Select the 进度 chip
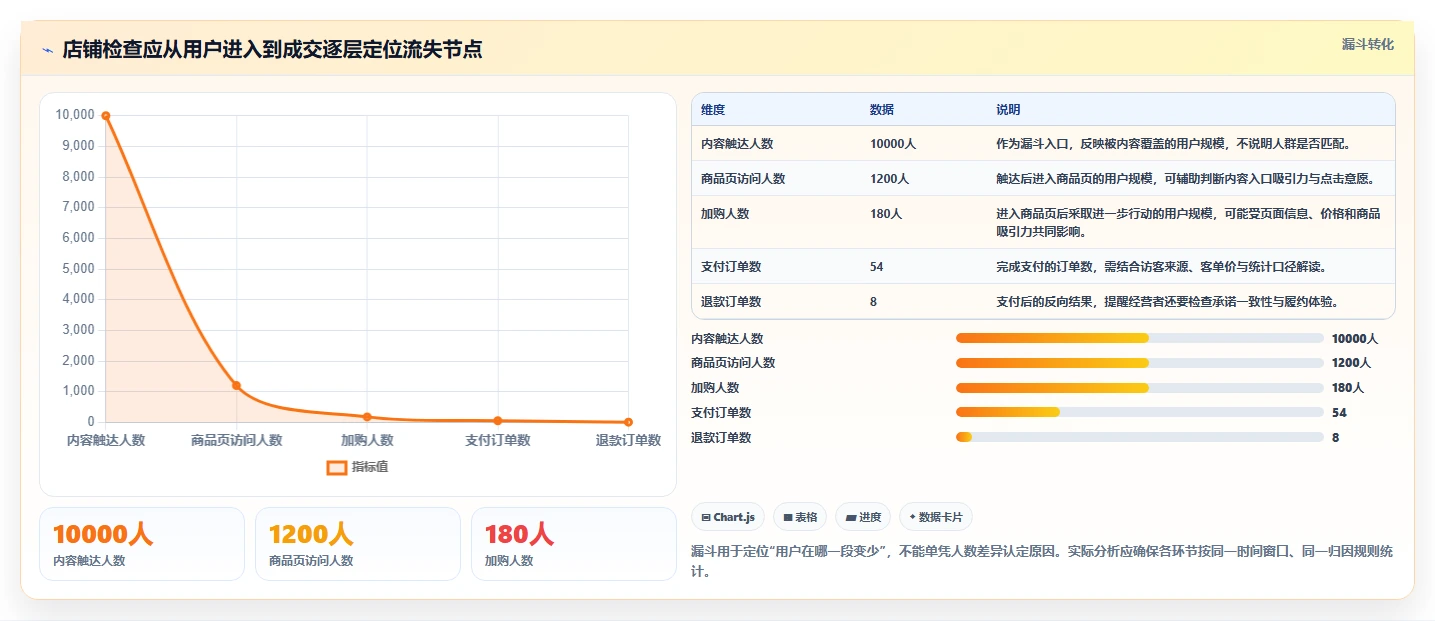This screenshot has height=621, width=1435. [x=863, y=517]
